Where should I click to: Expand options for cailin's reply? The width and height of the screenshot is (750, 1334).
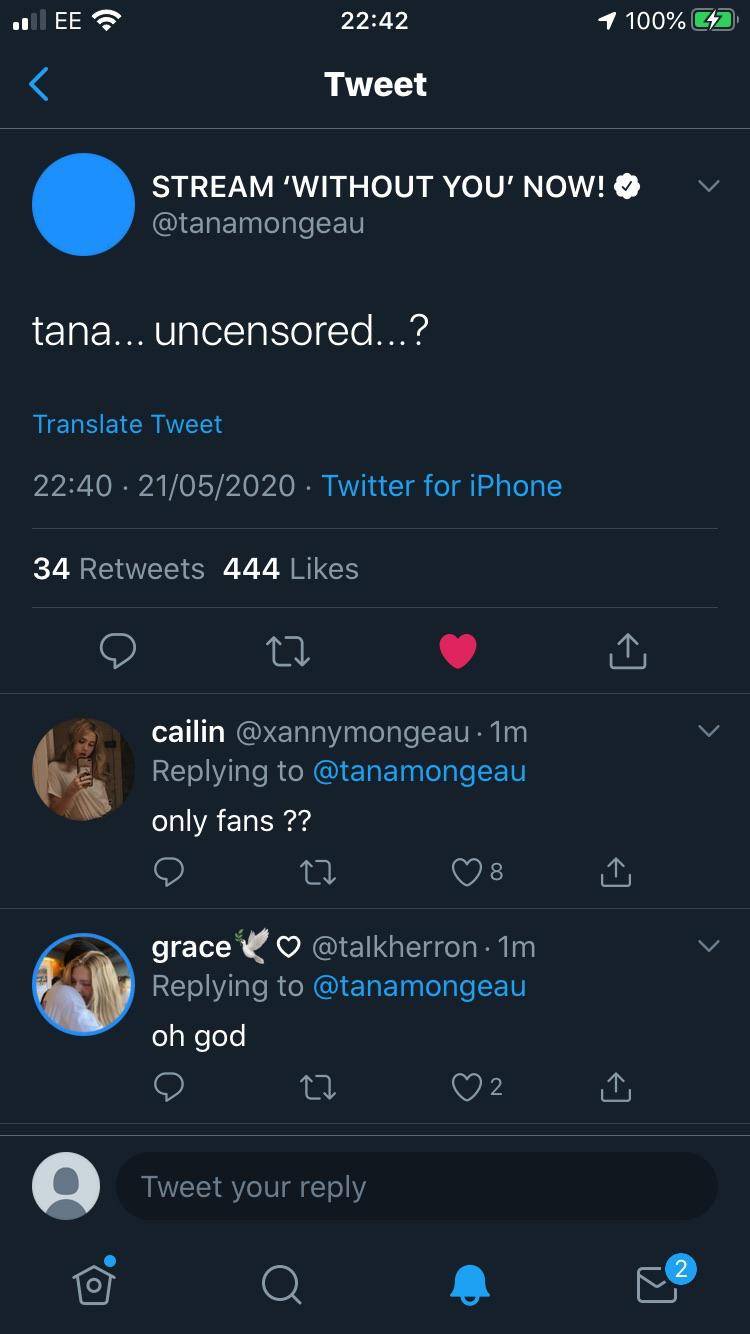coord(708,731)
